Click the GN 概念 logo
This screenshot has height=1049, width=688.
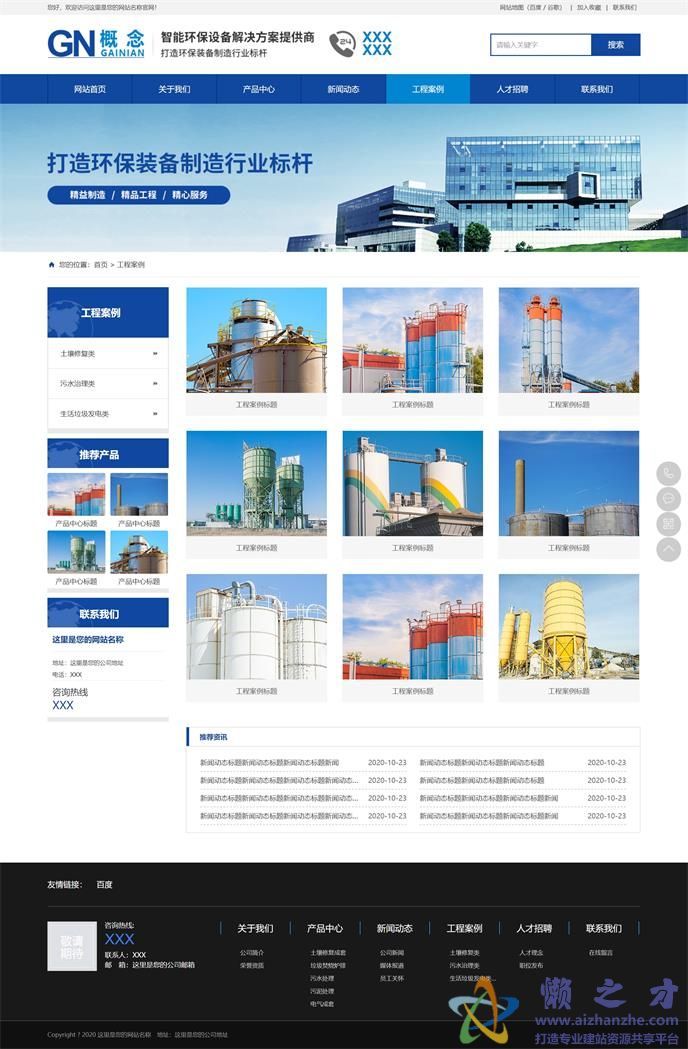[x=96, y=44]
